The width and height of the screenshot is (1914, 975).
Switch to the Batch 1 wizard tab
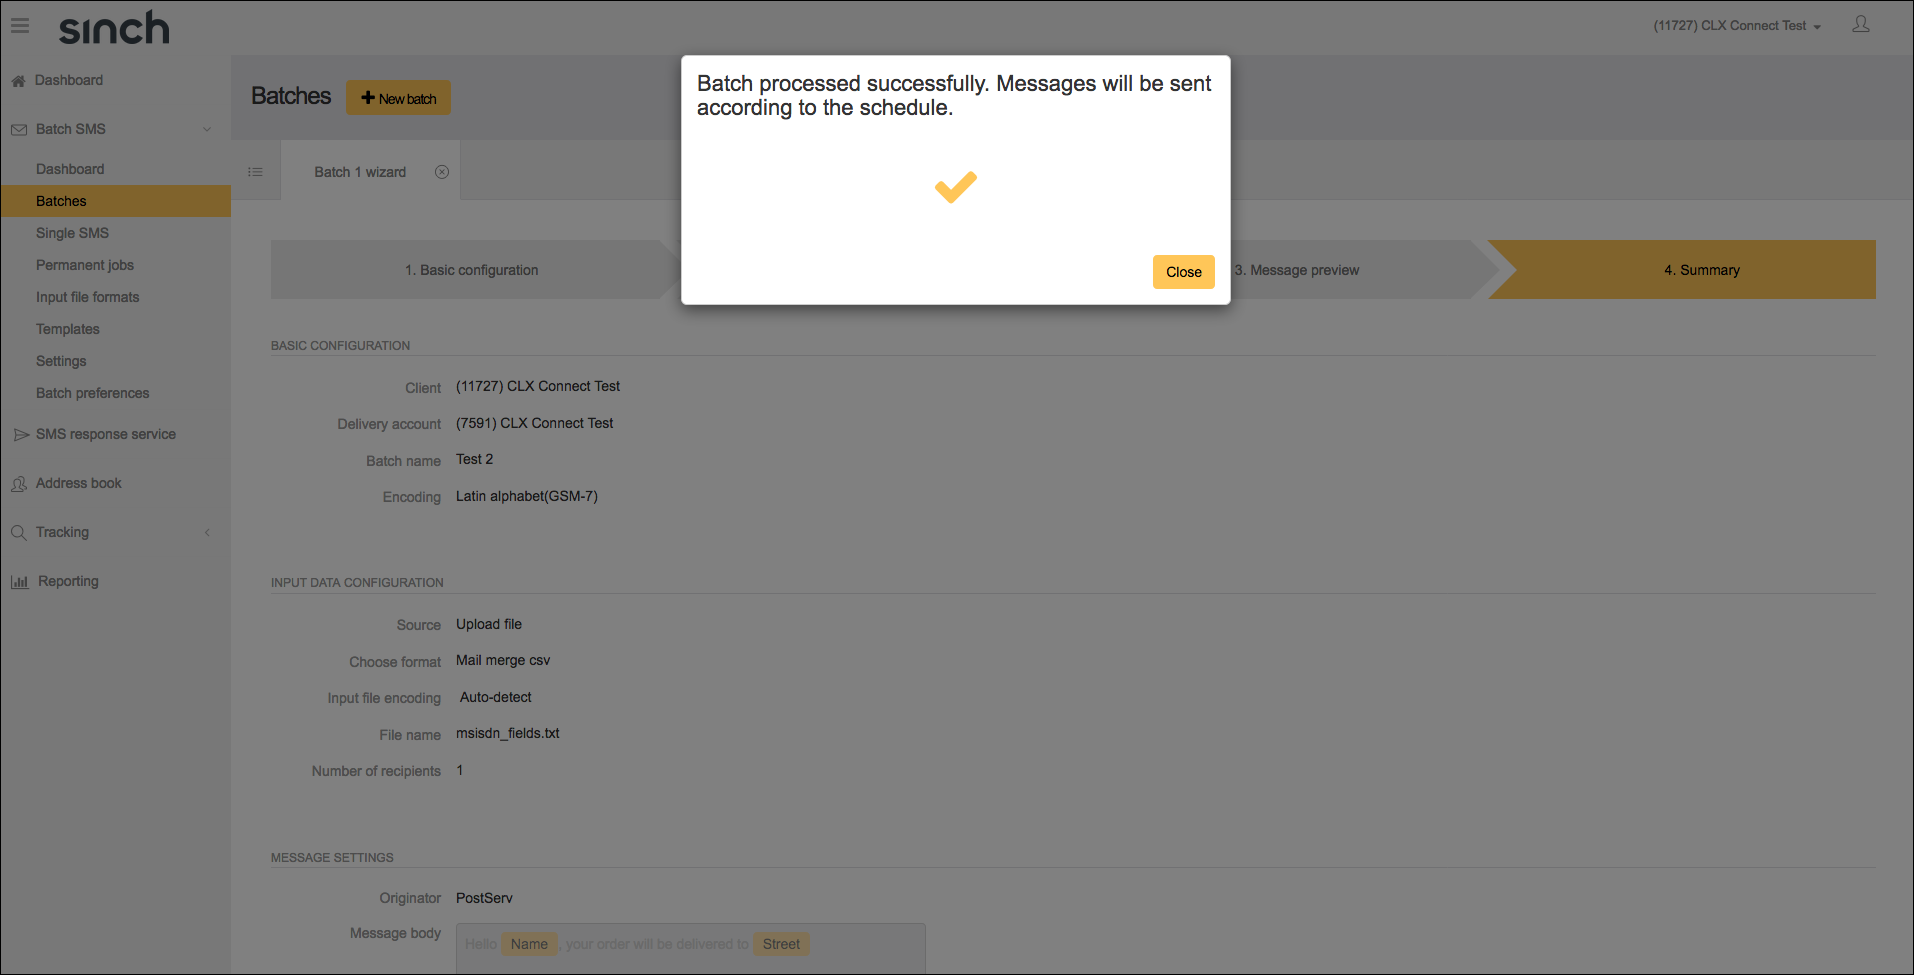359,171
